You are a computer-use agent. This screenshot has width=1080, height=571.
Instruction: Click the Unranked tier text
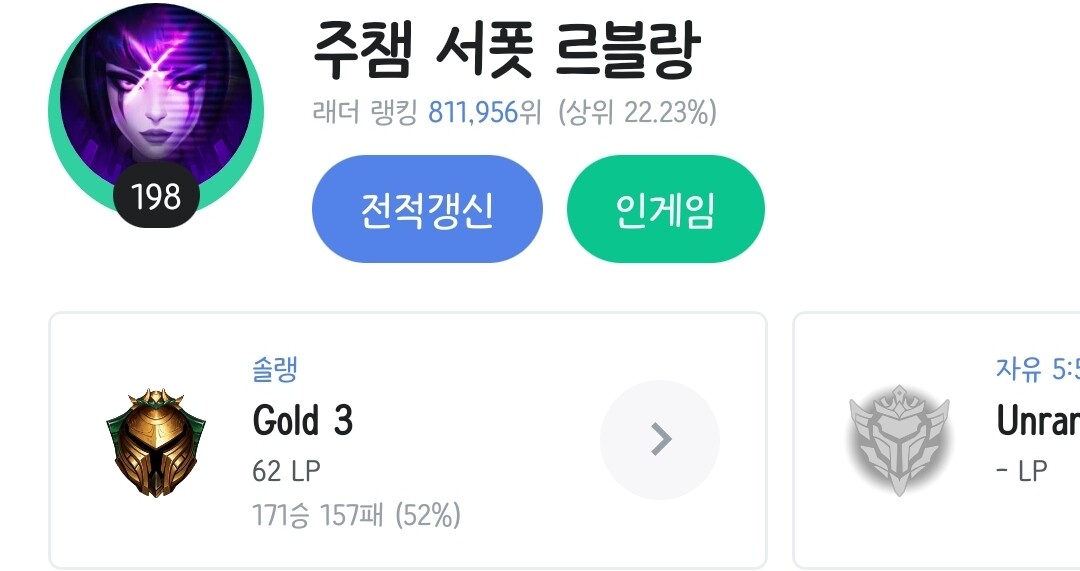click(x=1037, y=420)
